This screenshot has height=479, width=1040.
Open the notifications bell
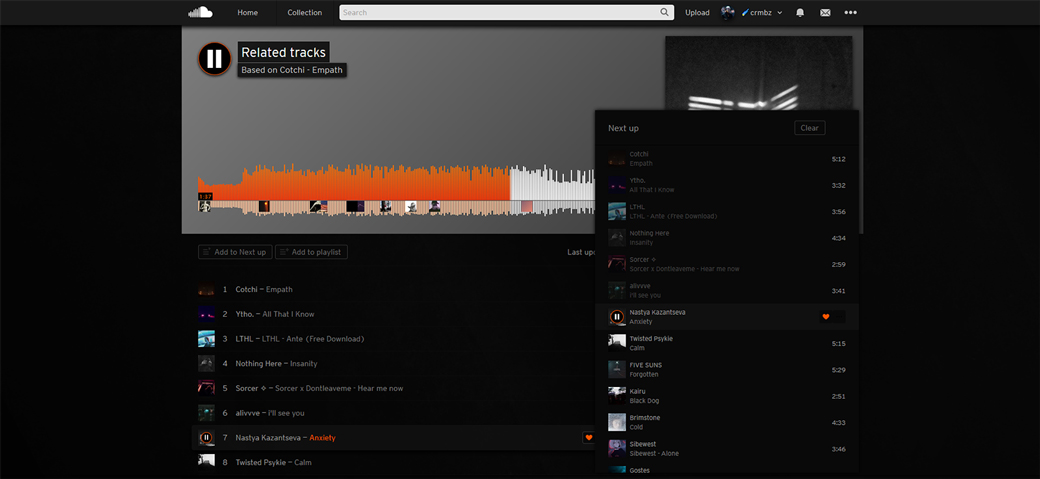click(x=800, y=13)
